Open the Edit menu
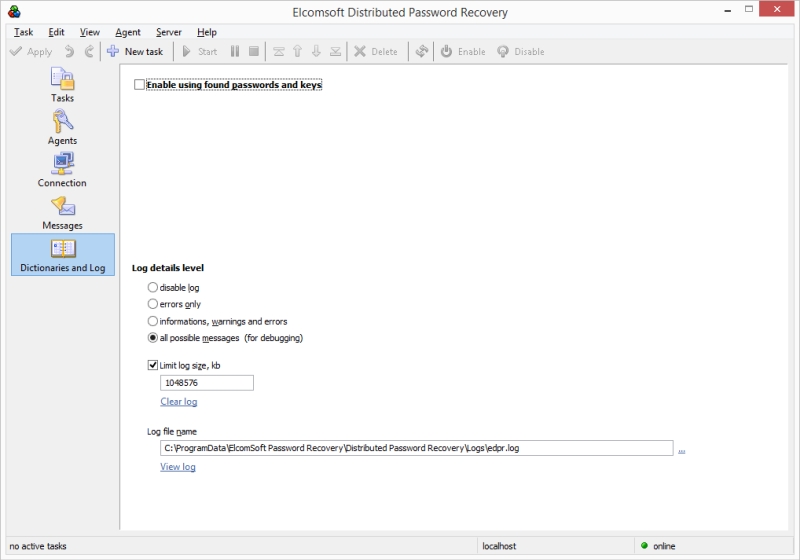The image size is (800, 560). point(56,32)
